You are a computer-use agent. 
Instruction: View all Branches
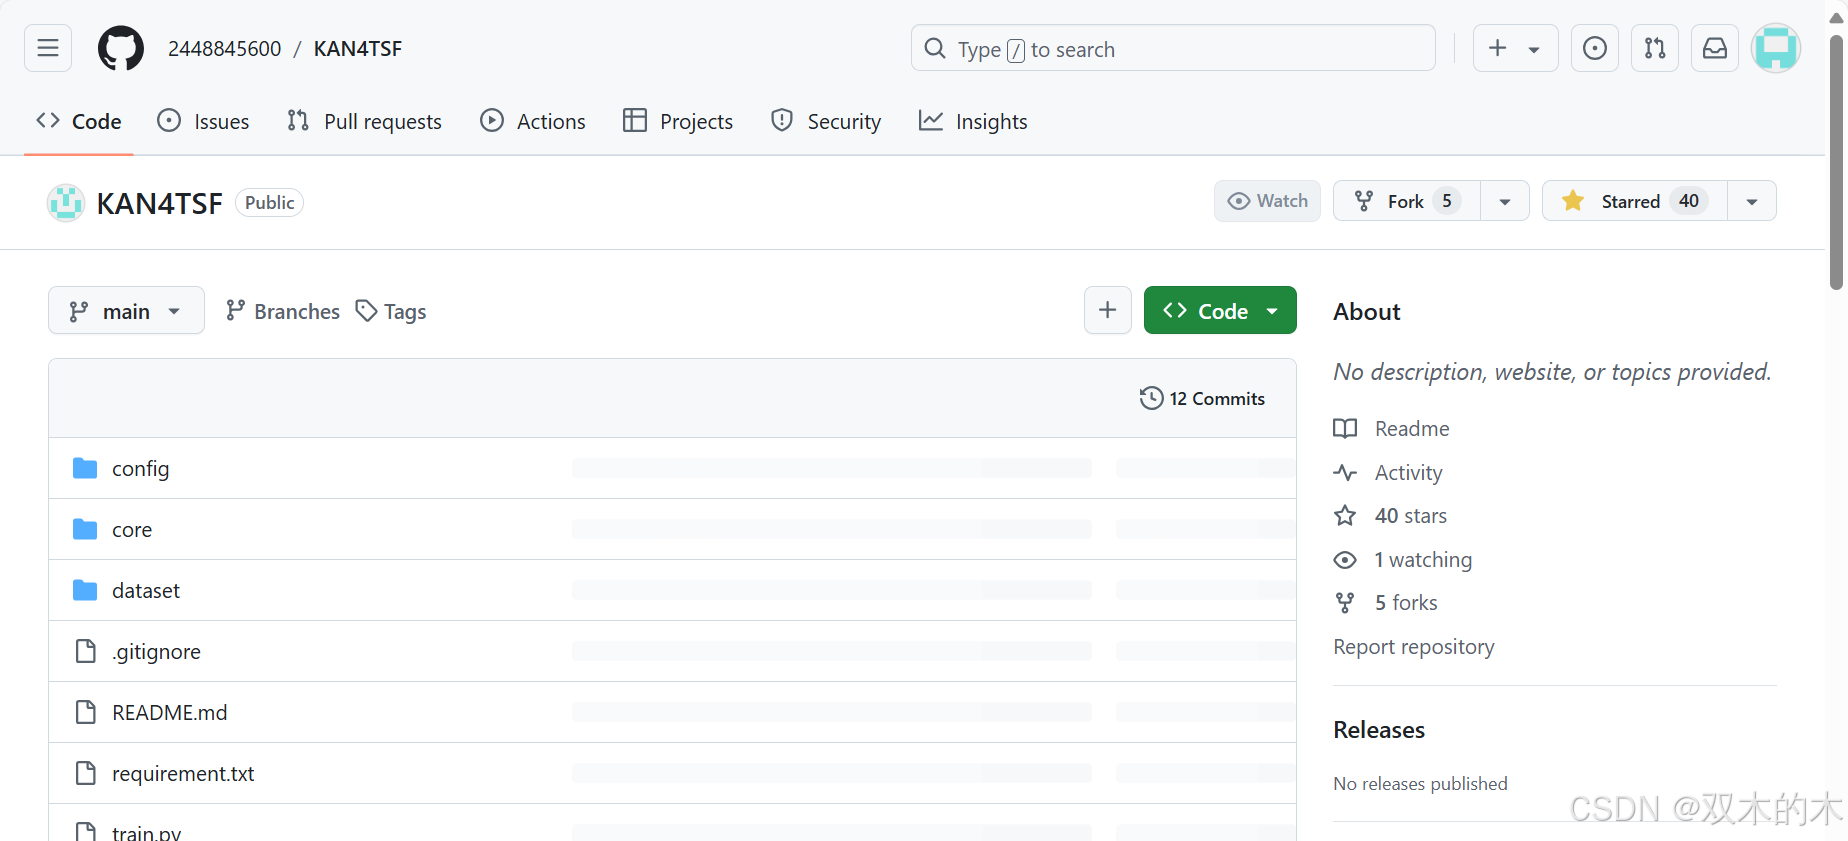pos(283,311)
